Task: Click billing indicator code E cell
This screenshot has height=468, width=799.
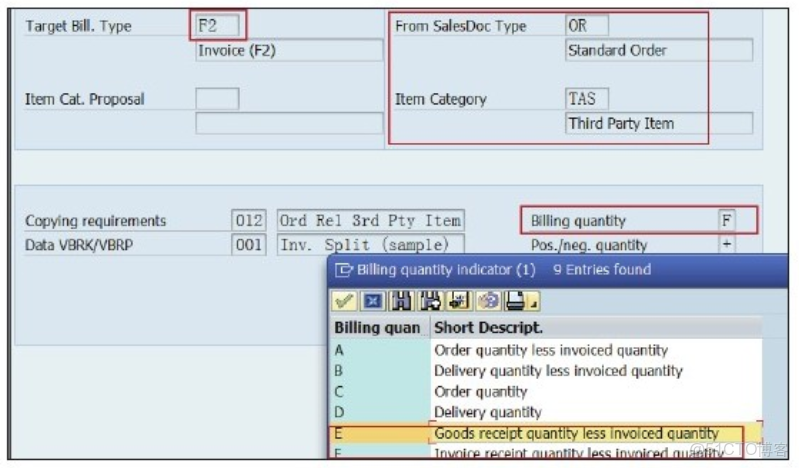Action: (380, 433)
